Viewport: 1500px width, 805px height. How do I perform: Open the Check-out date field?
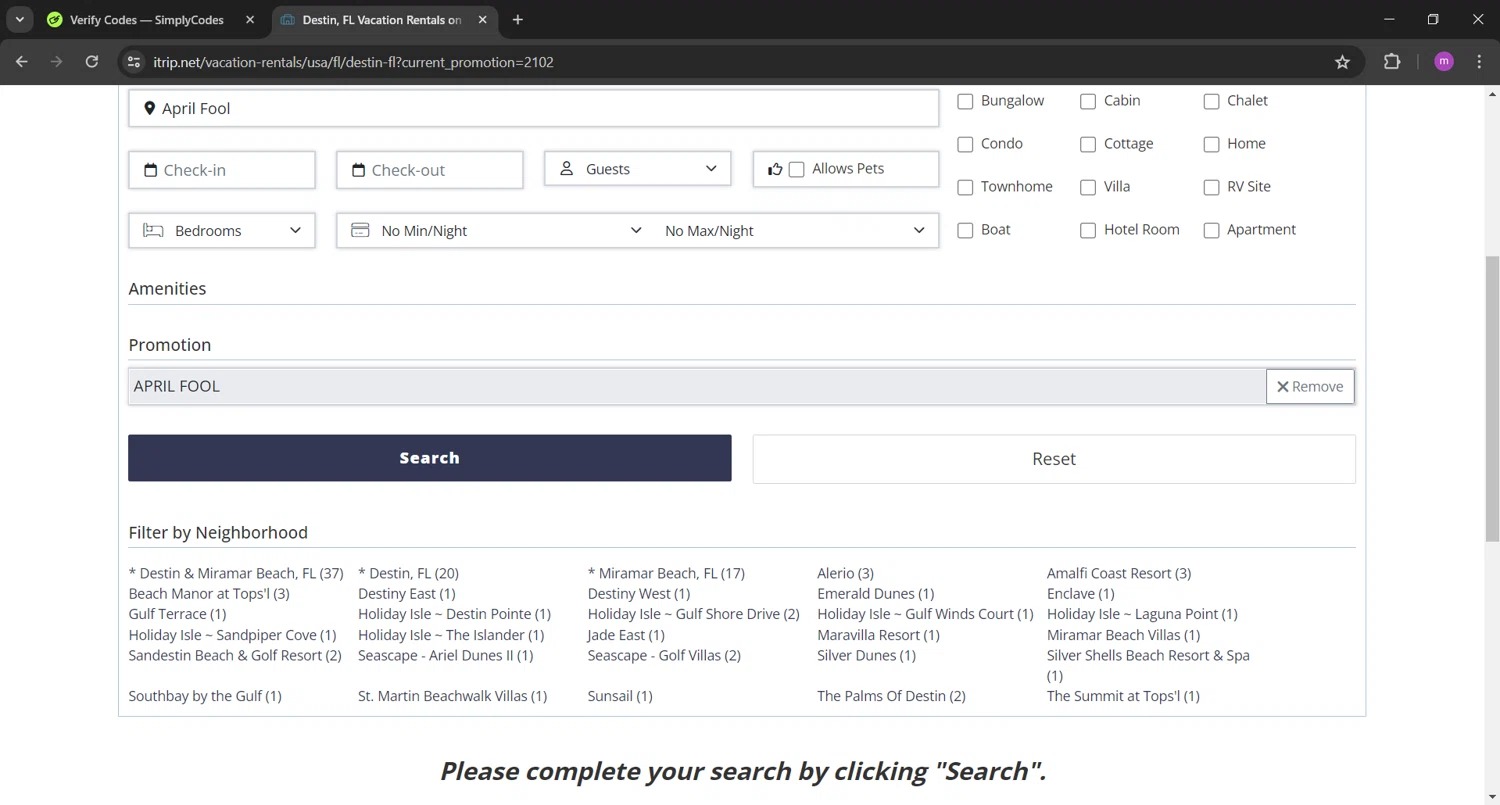pyautogui.click(x=430, y=170)
